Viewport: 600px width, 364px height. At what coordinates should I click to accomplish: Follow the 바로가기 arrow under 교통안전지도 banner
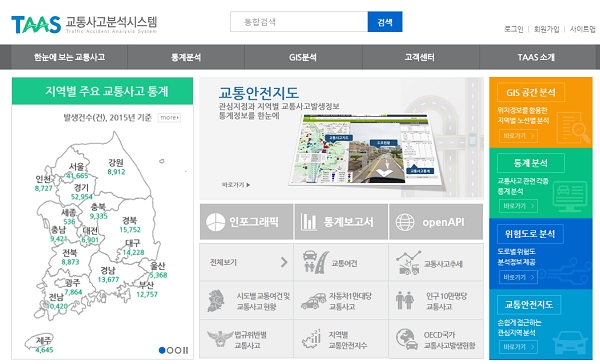point(235,185)
